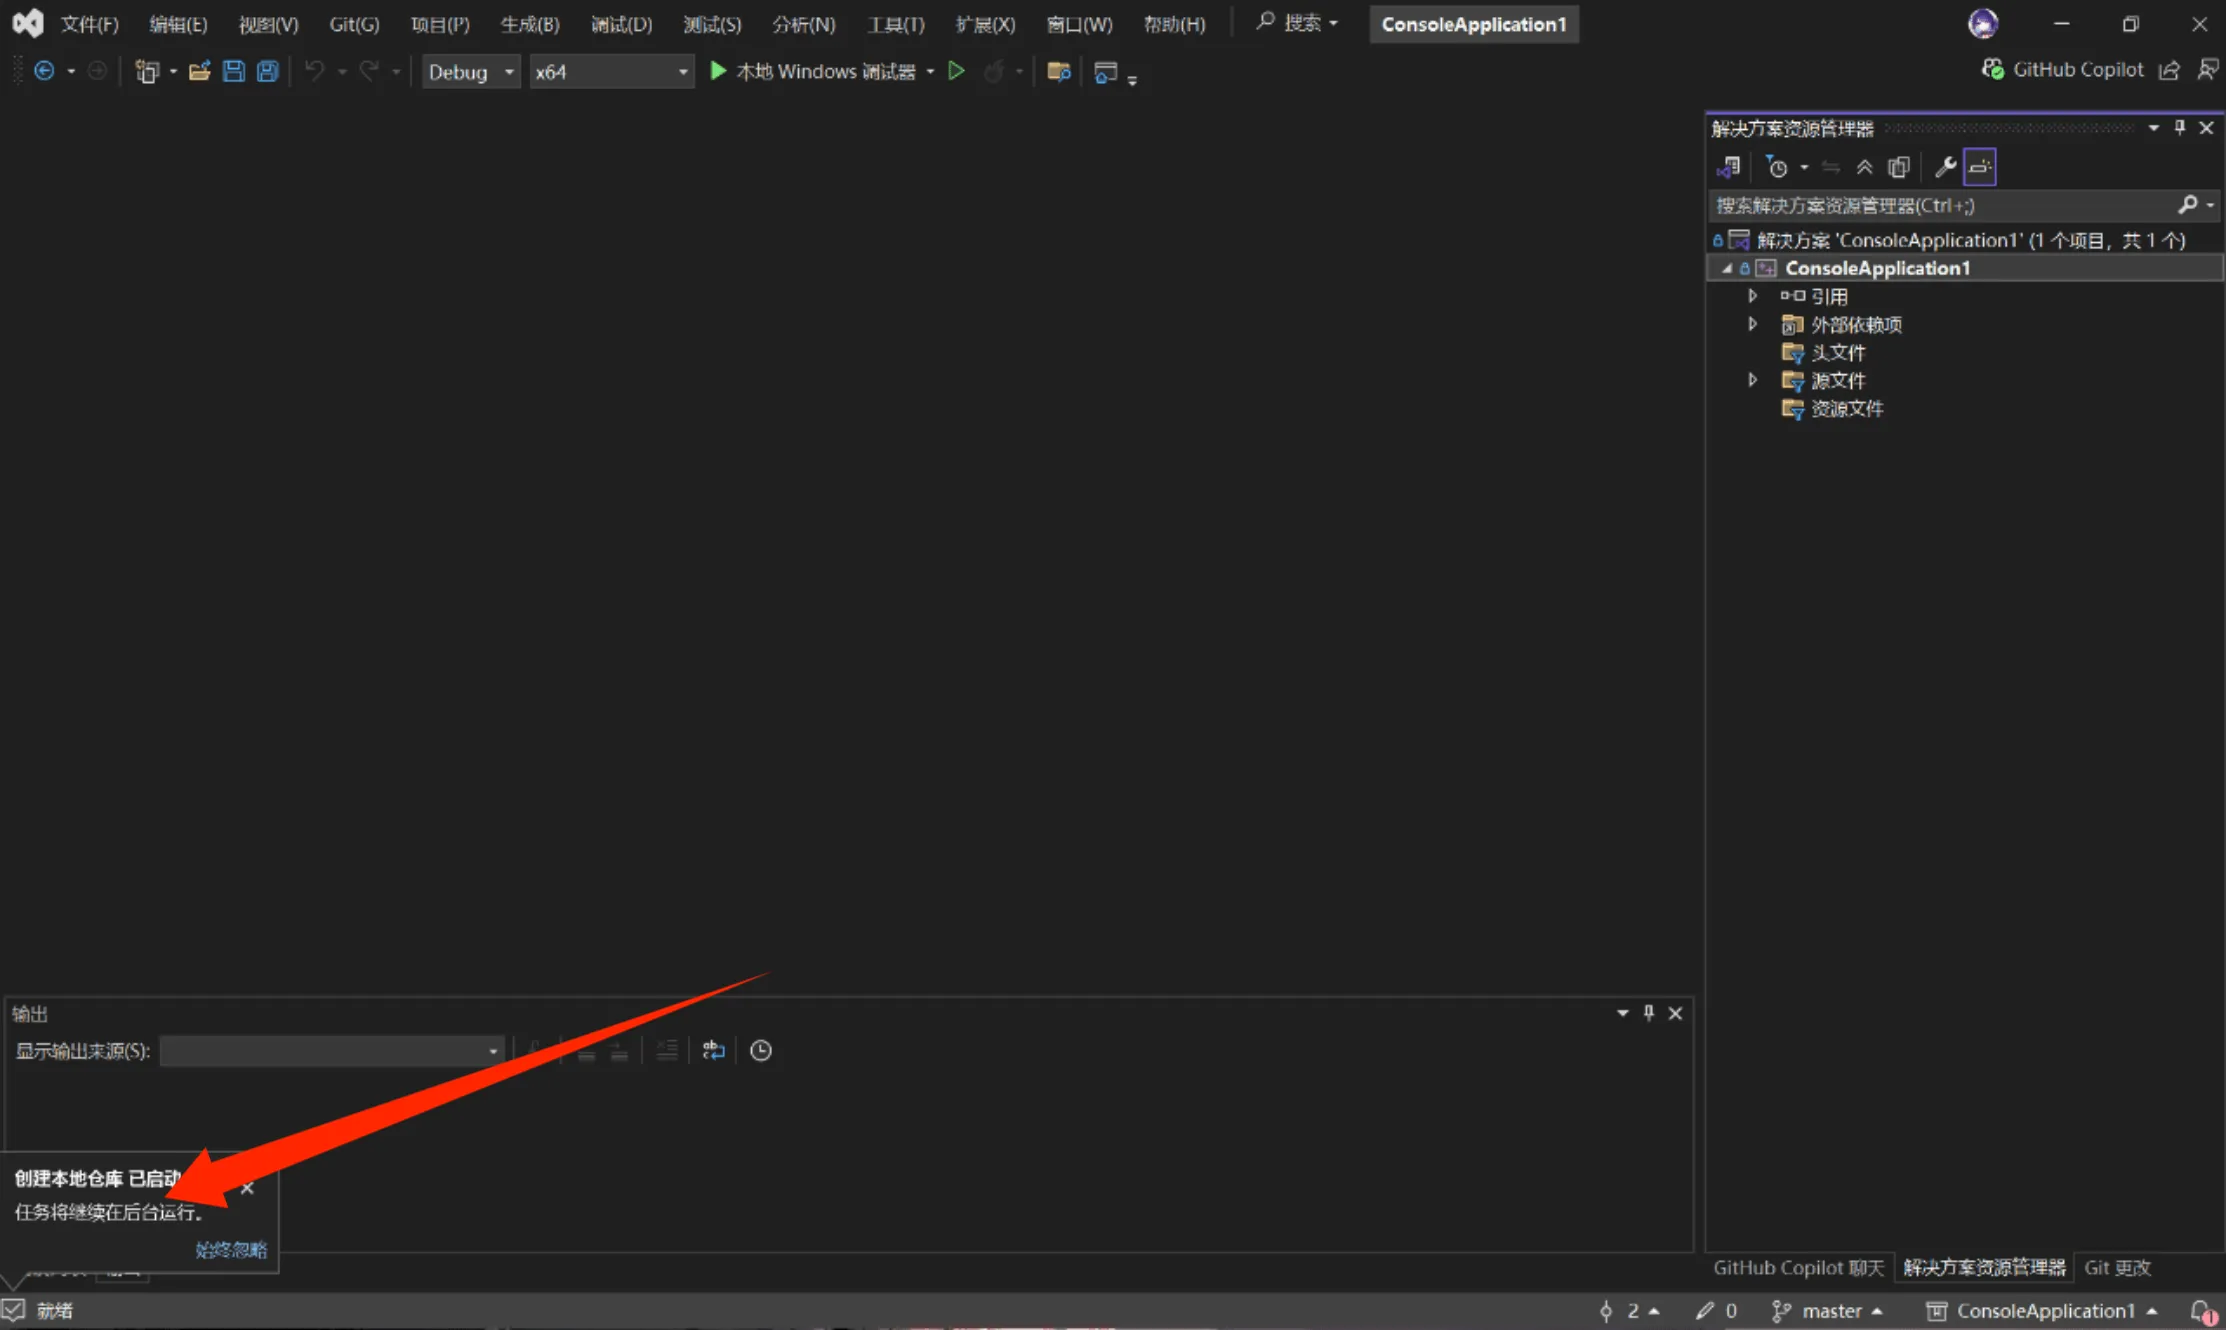
Task: Click the clock icon in Output panel
Action: (760, 1050)
